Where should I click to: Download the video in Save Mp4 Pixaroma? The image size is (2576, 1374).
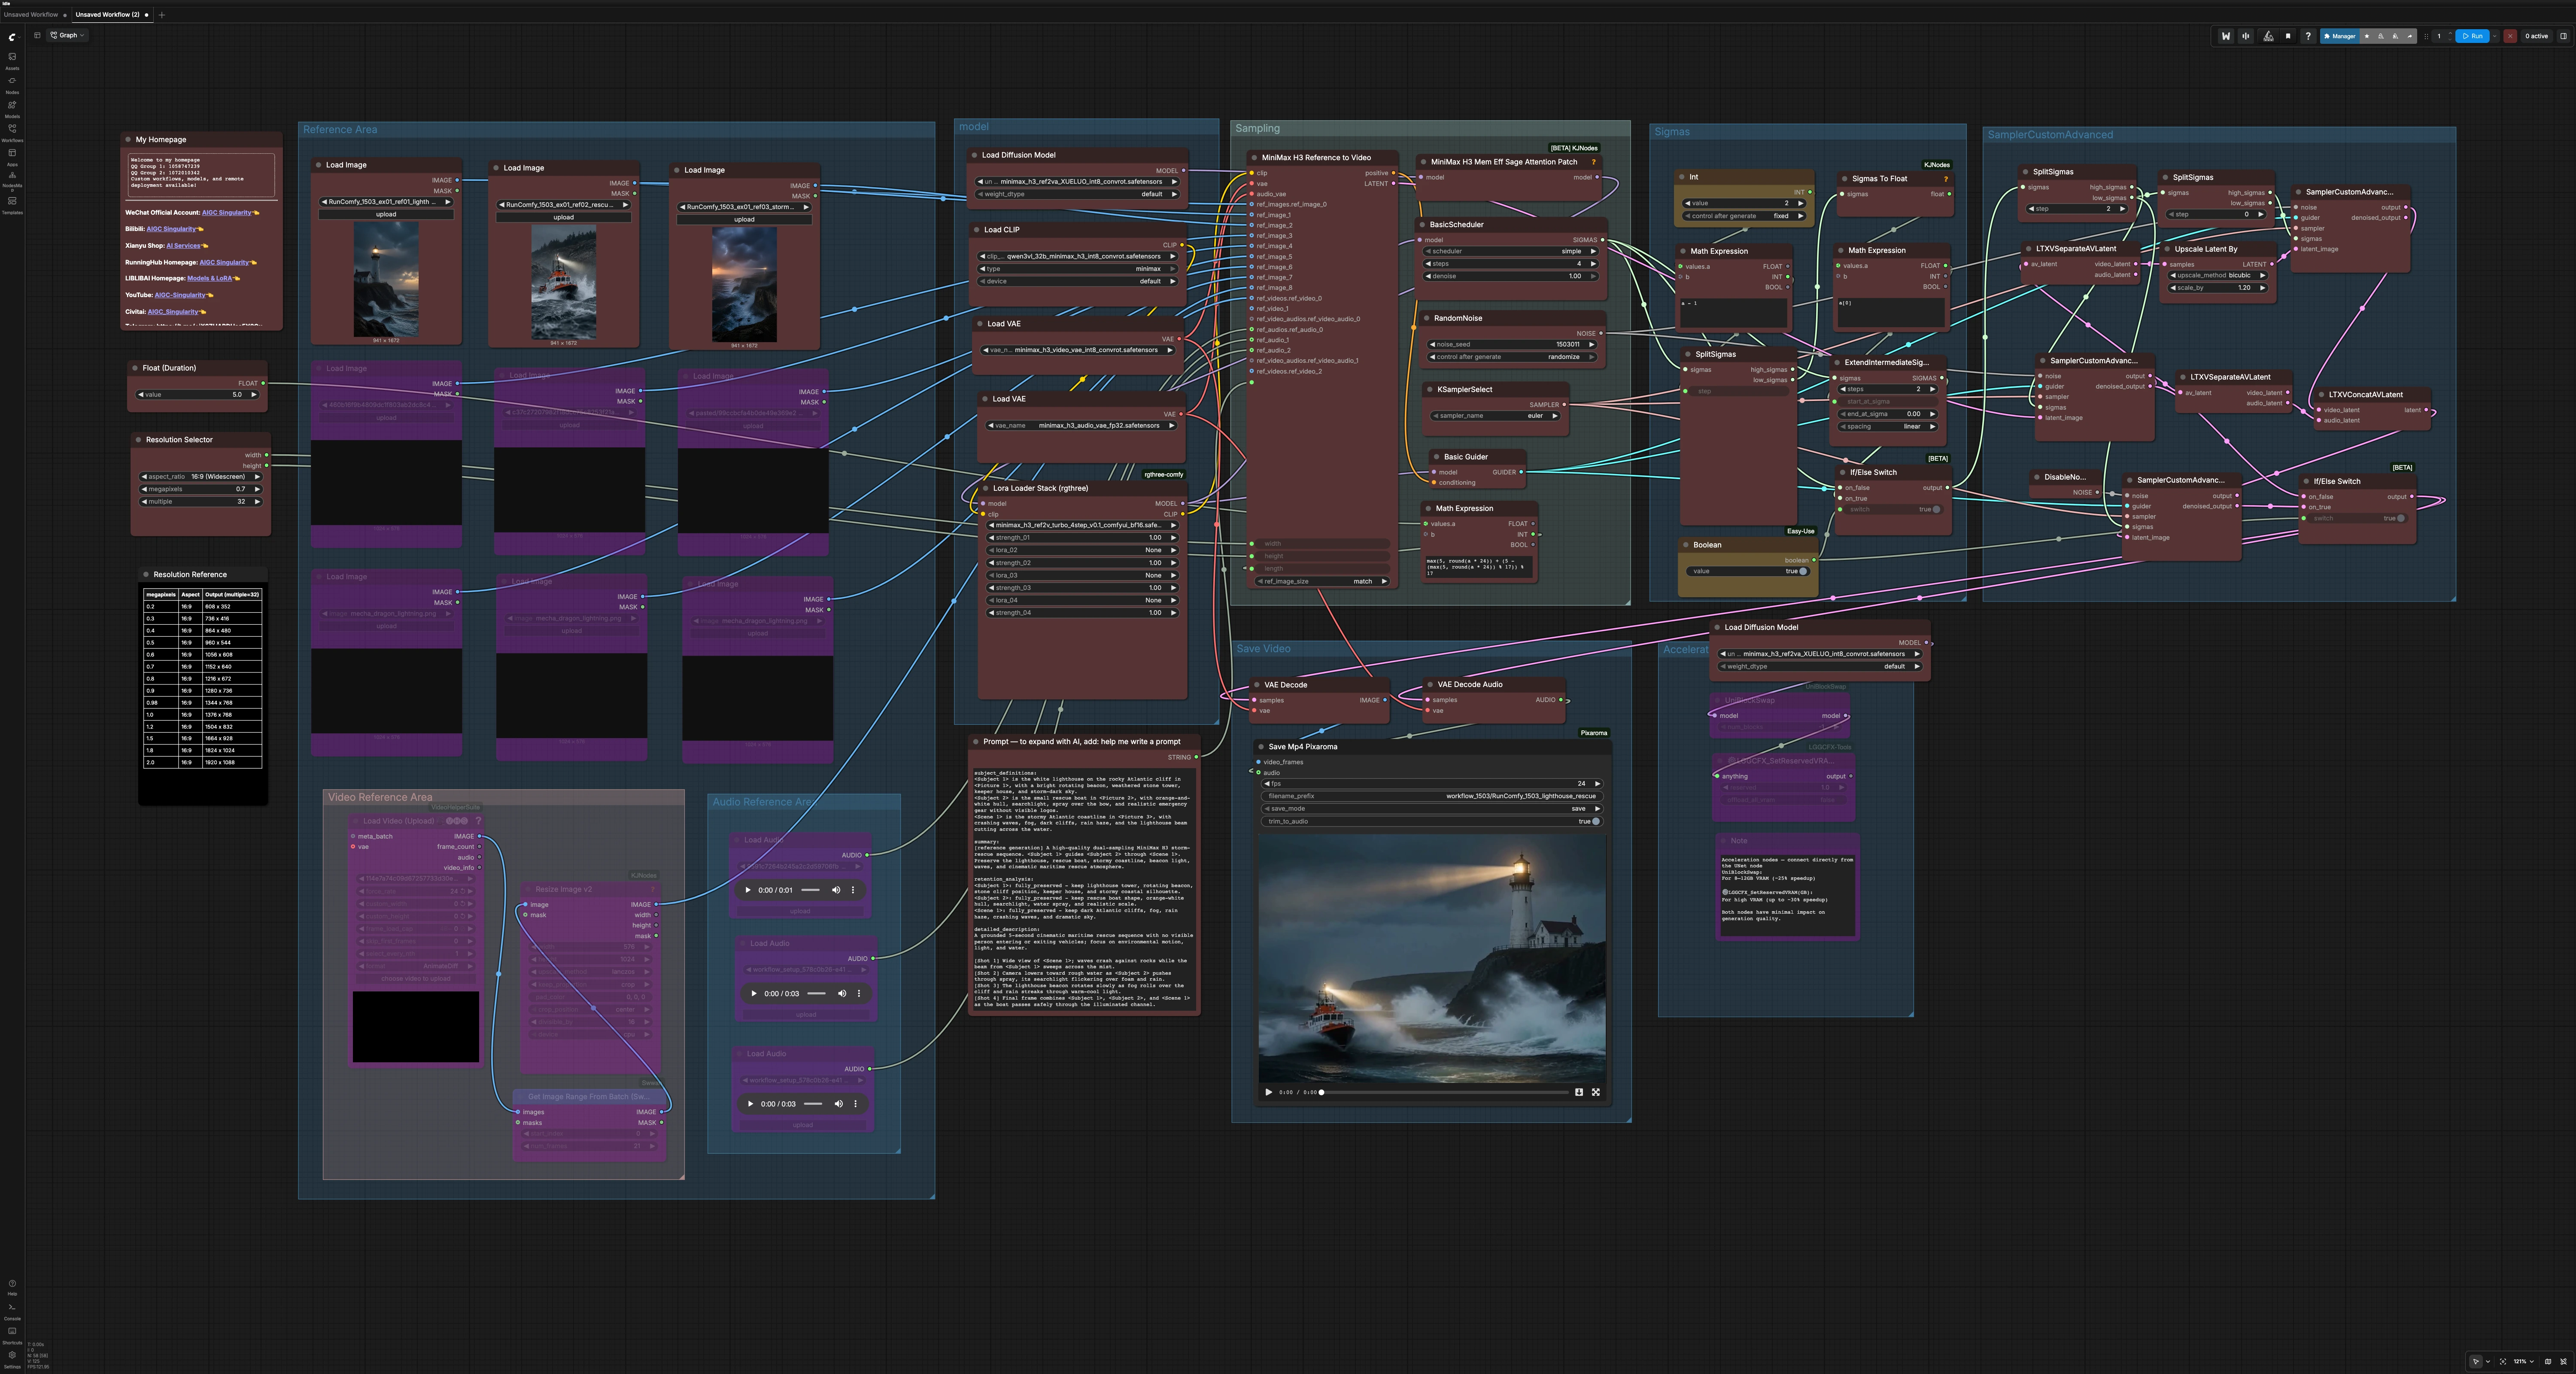[1579, 1092]
